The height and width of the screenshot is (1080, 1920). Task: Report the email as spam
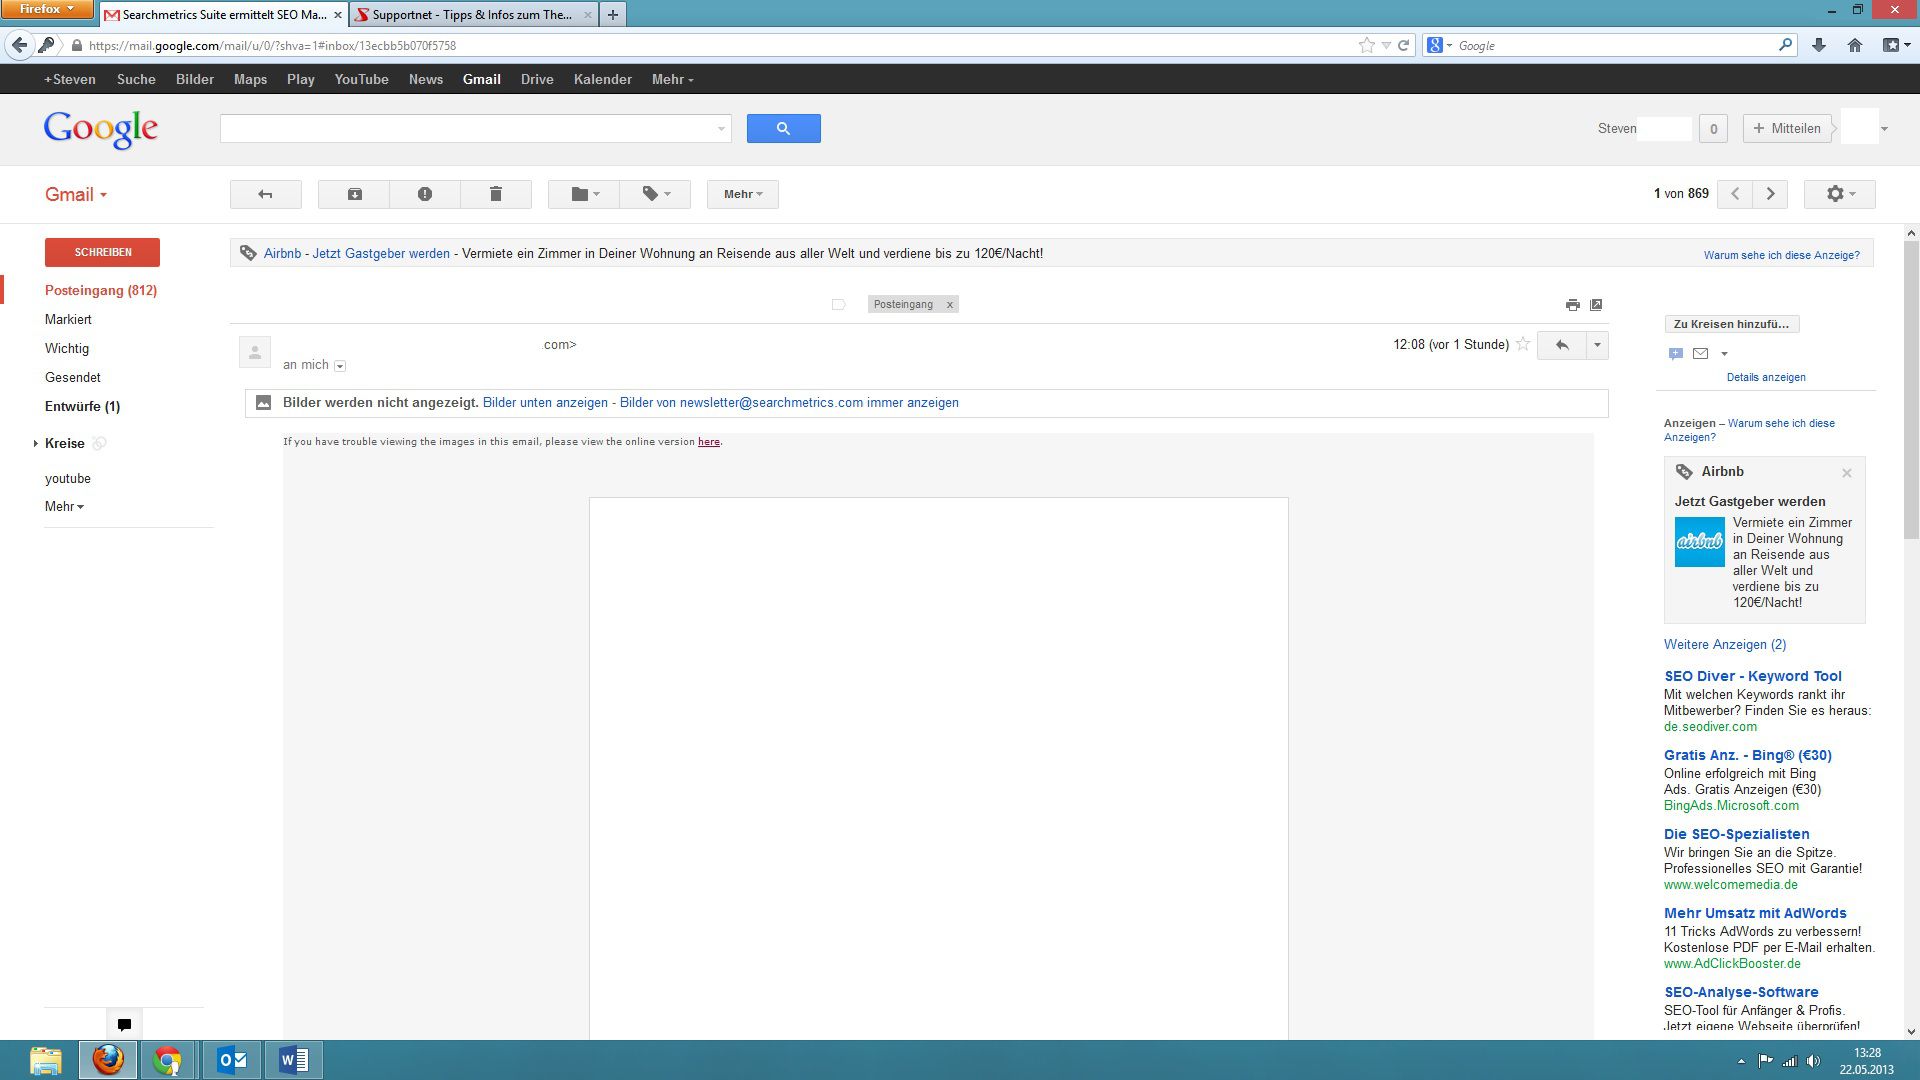tap(425, 194)
